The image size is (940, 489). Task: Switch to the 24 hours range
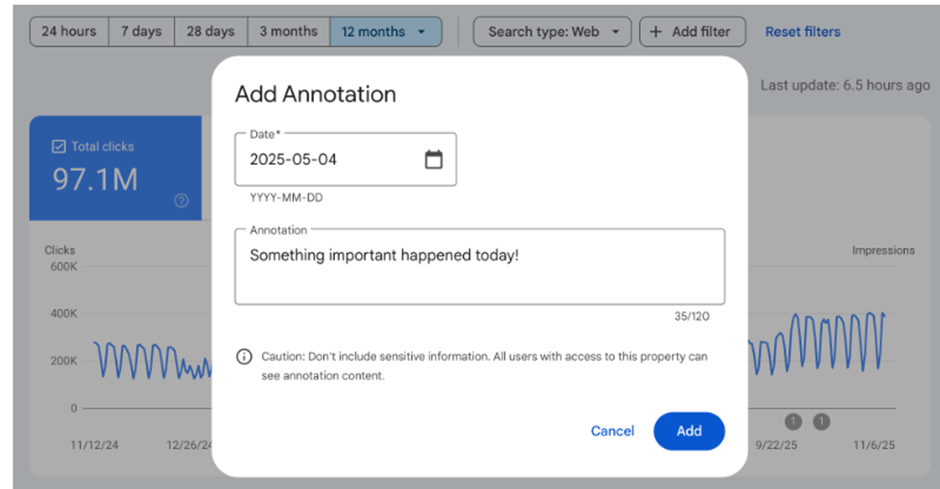pyautogui.click(x=68, y=32)
